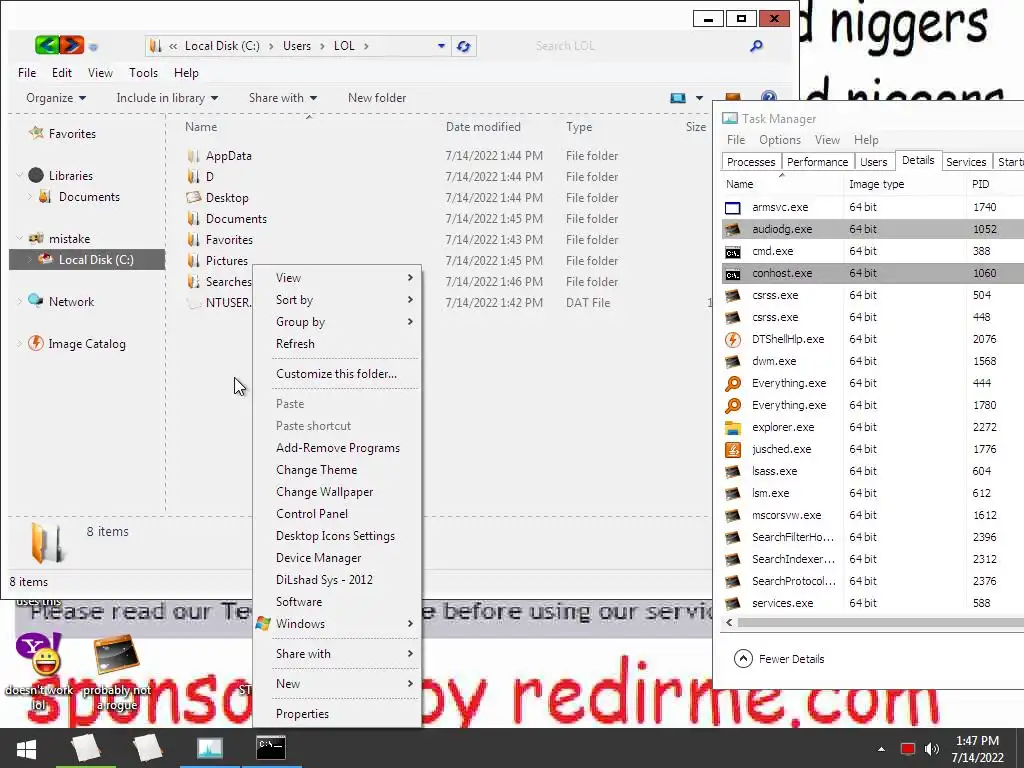Open the Windows submenu in context menu
The image size is (1024, 768).
[x=337, y=624]
